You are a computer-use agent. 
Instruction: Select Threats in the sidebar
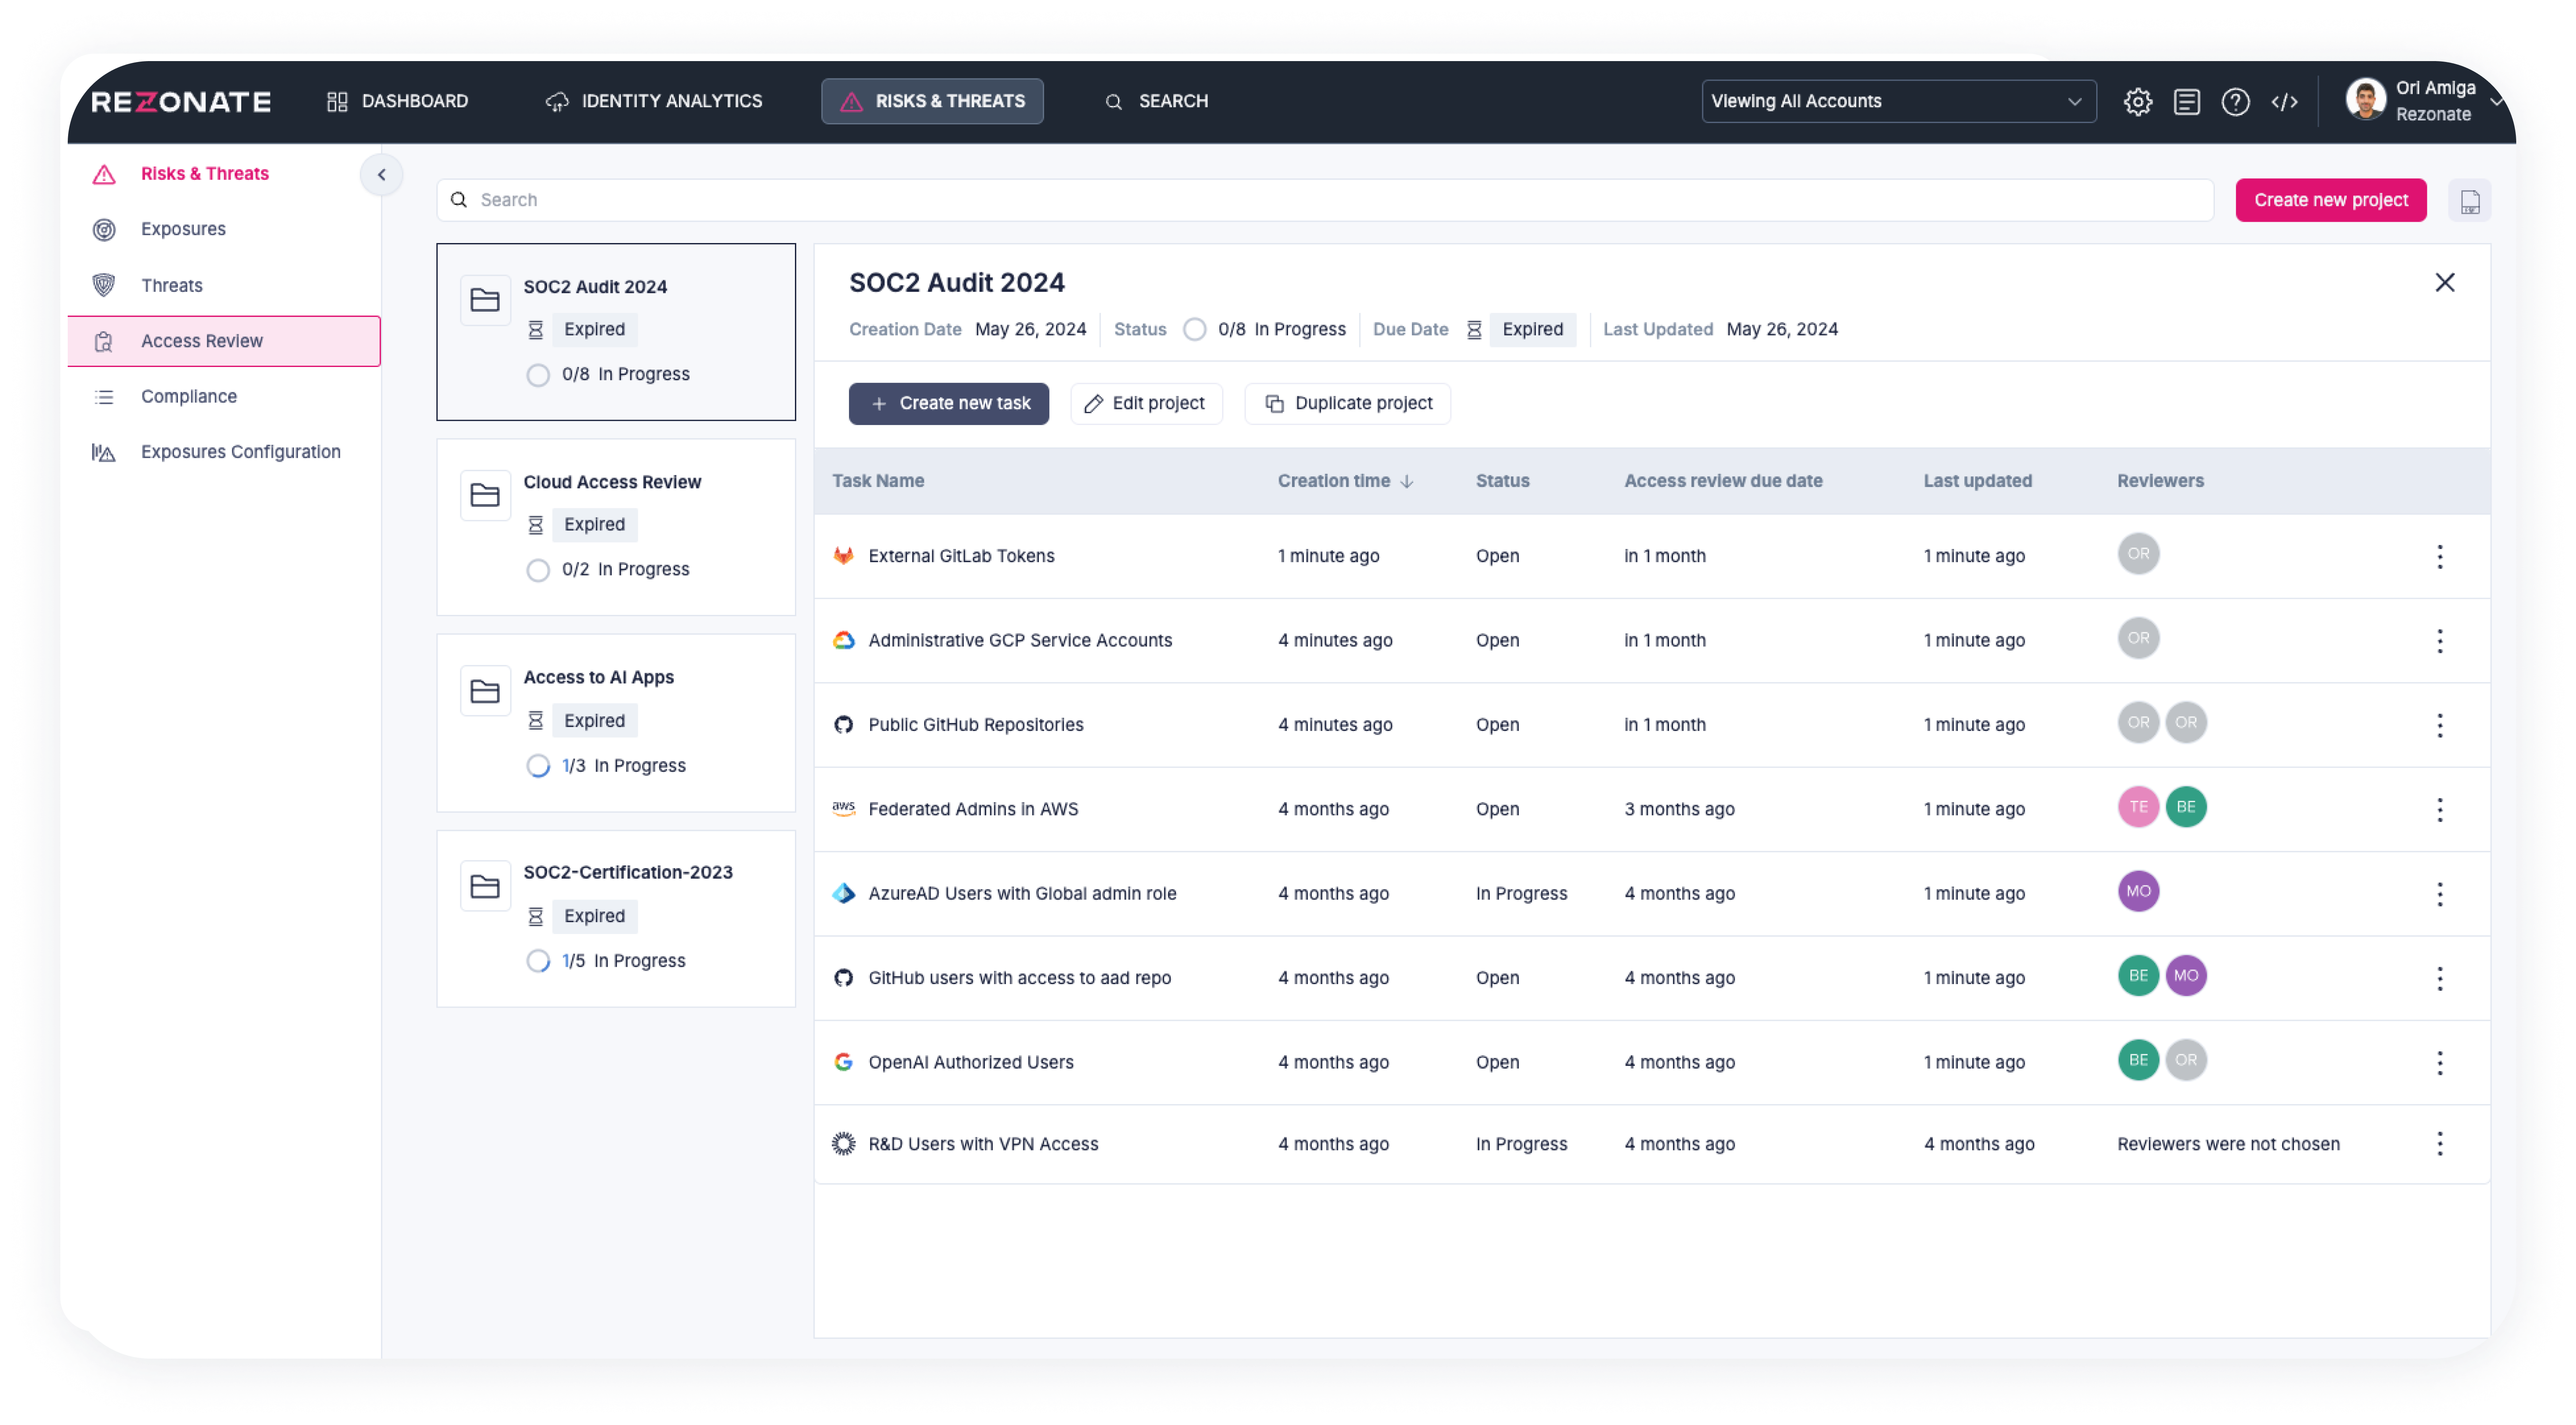(x=172, y=286)
